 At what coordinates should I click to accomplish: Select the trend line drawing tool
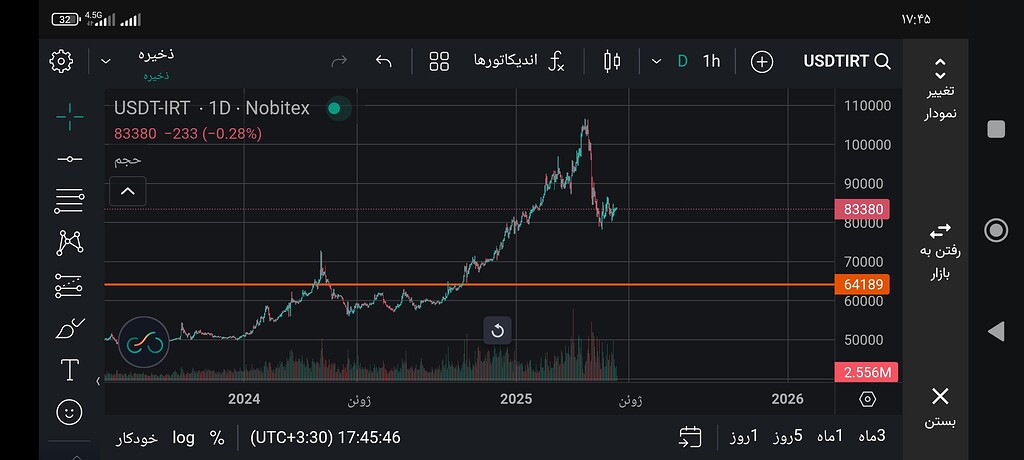(x=69, y=159)
